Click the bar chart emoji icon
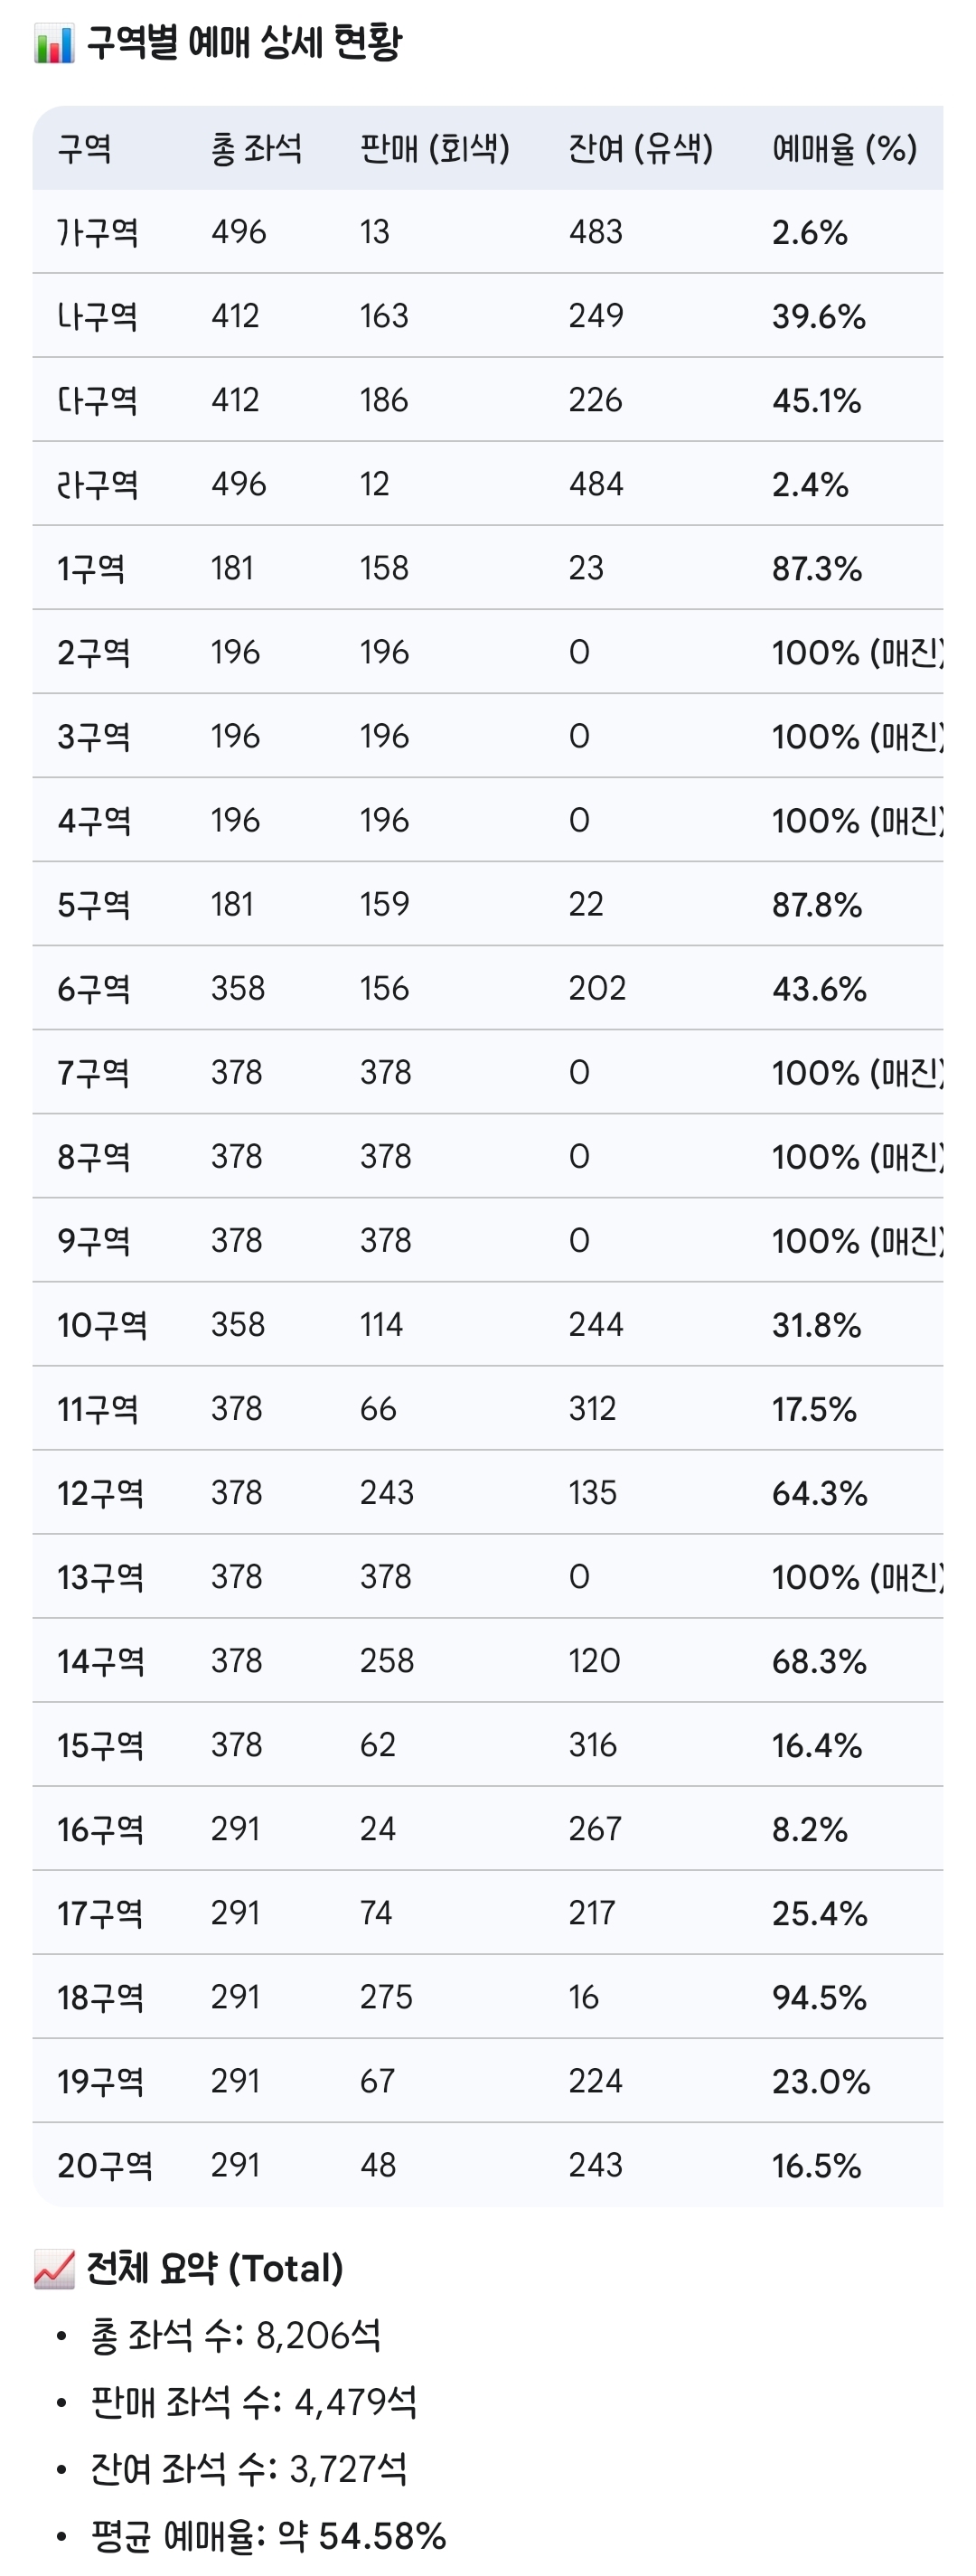This screenshot has height=2576, width=976. 54,44
